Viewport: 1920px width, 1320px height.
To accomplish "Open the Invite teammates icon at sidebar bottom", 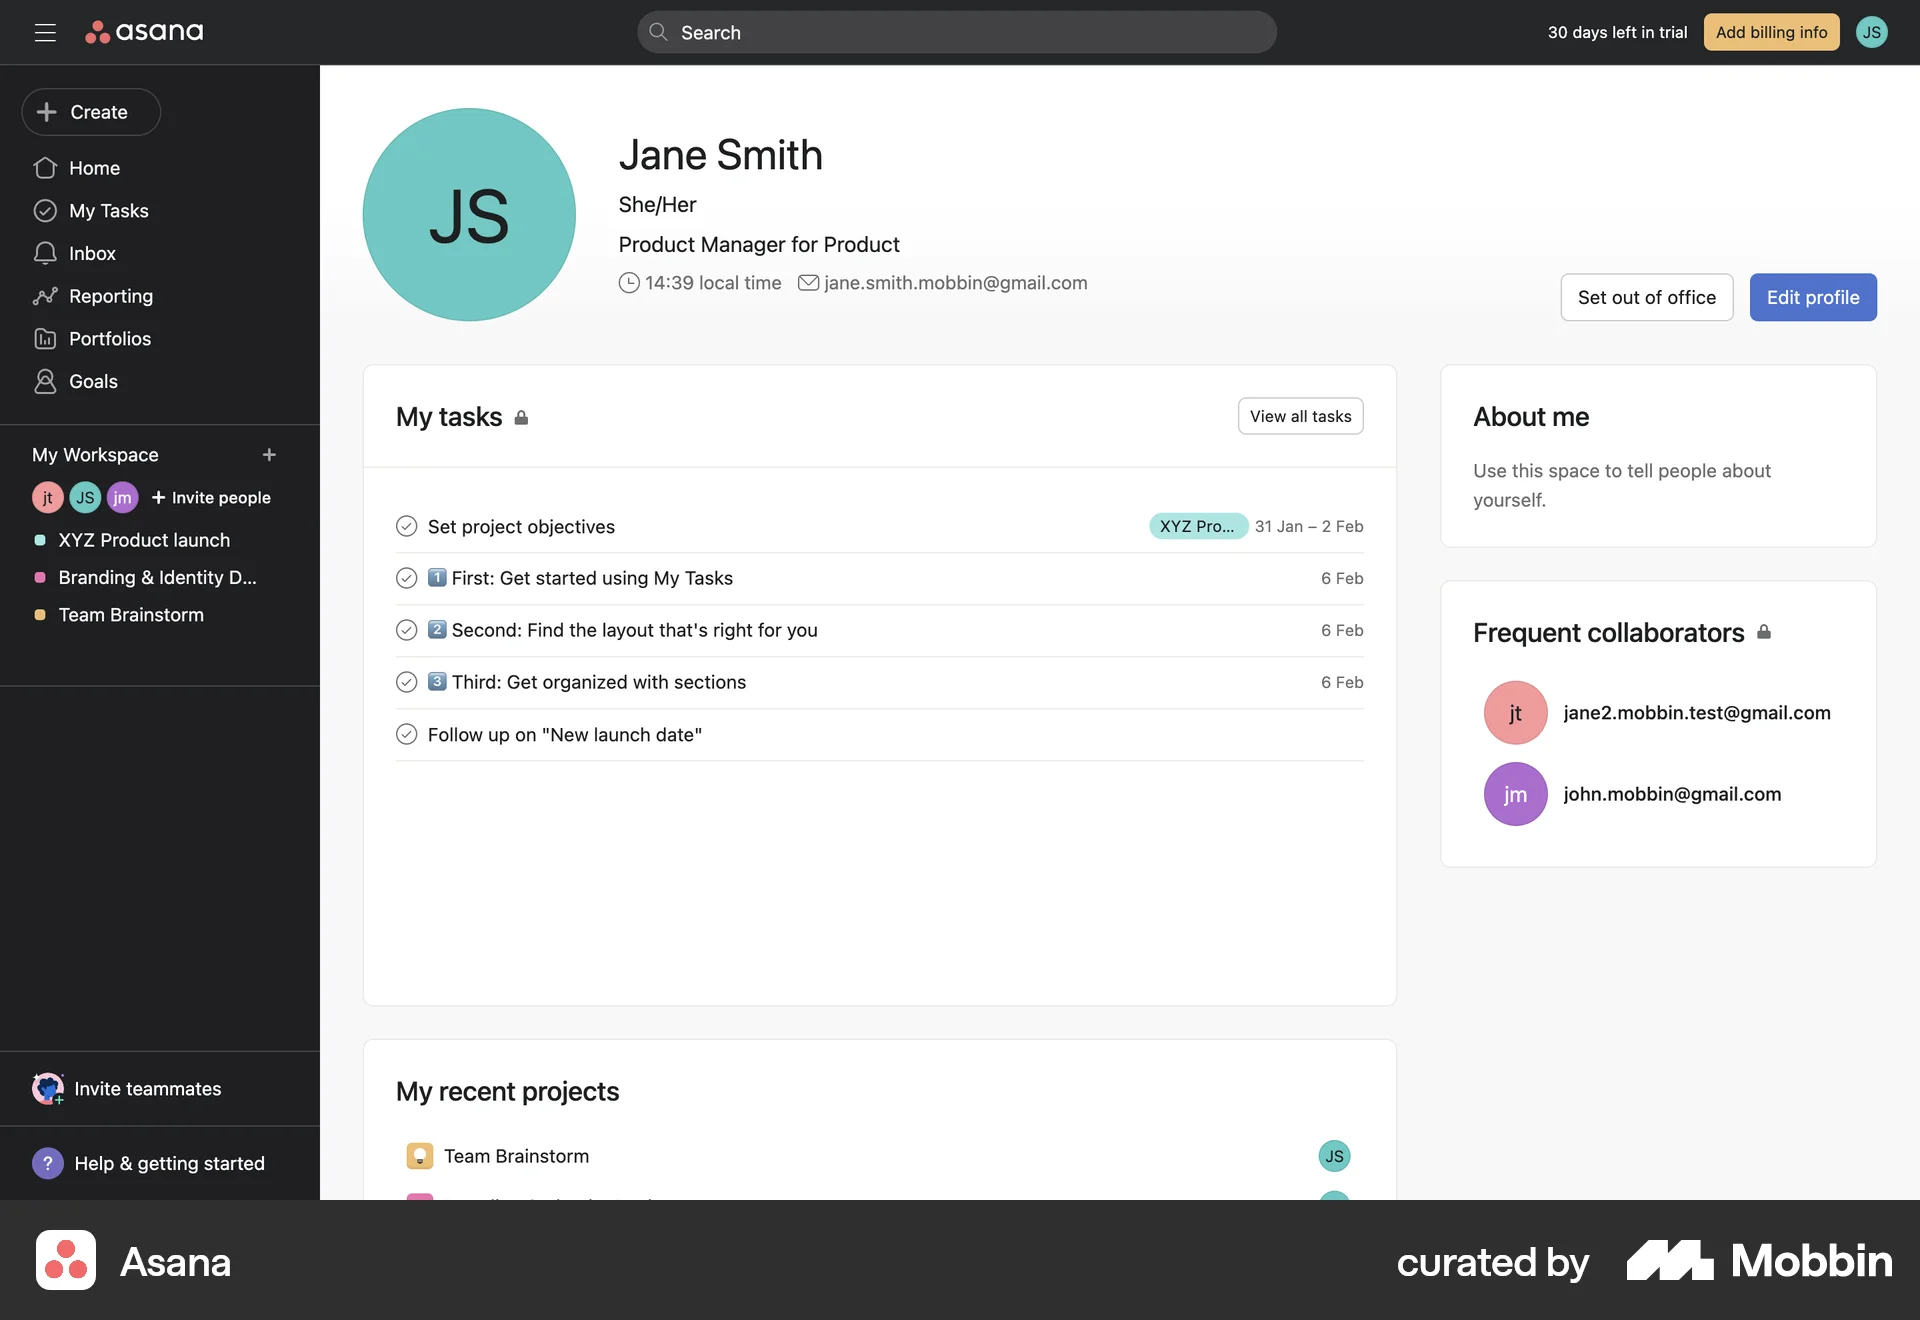I will pos(47,1089).
